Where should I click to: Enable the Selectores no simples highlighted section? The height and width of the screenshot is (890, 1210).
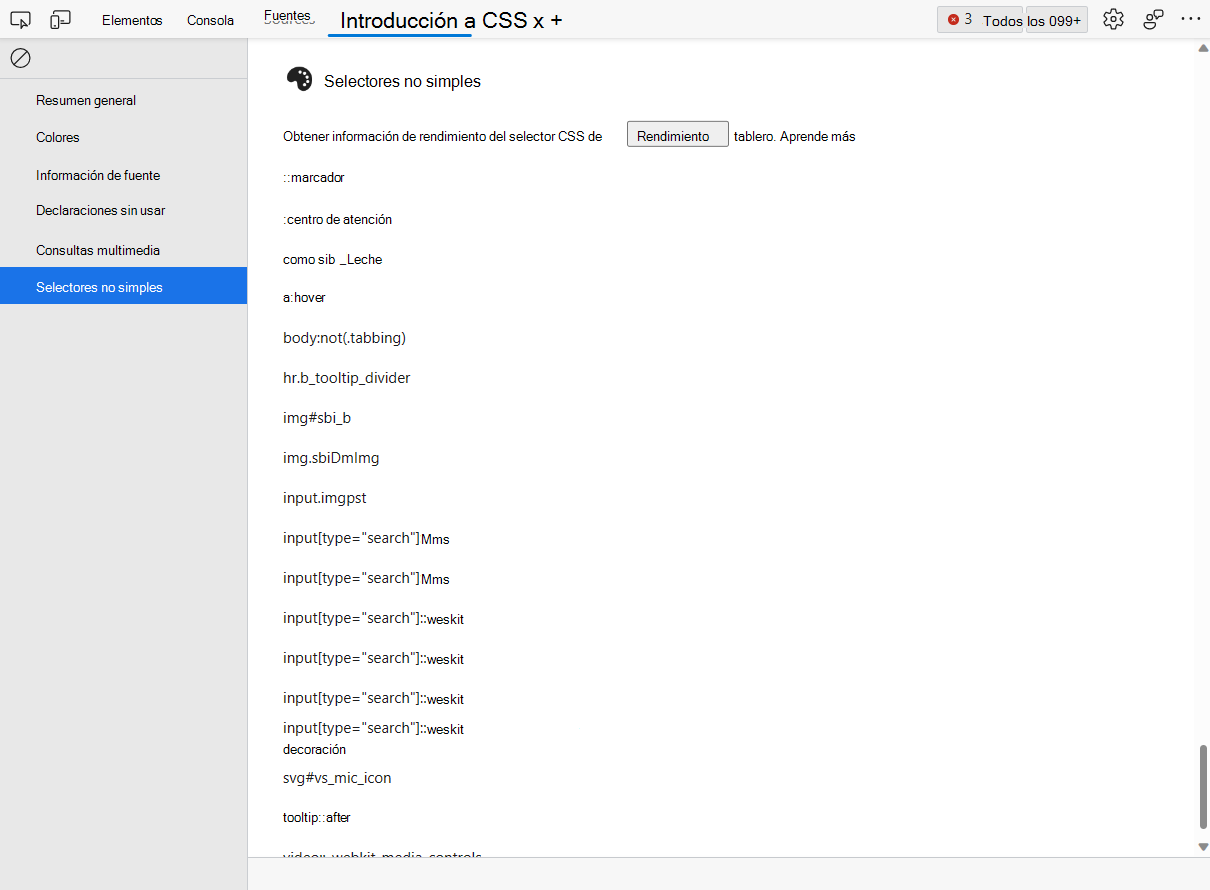(x=100, y=285)
